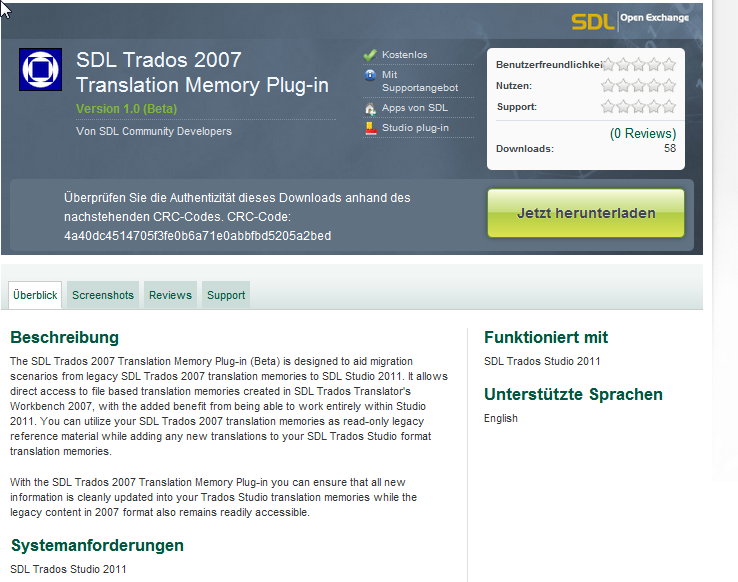
Task: Click the Beschreibung heading
Action: (x=64, y=337)
